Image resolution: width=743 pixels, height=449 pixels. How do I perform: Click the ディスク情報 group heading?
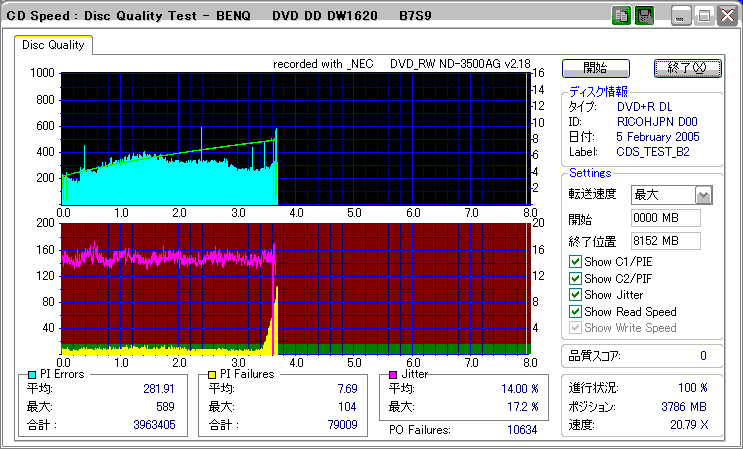598,91
